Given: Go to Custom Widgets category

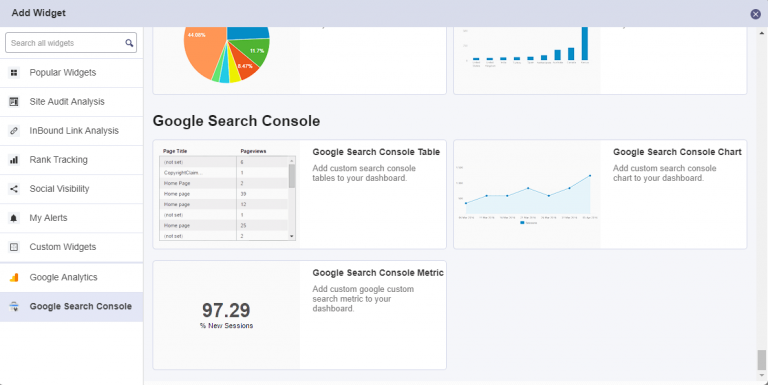Looking at the screenshot, I should coord(72,247).
